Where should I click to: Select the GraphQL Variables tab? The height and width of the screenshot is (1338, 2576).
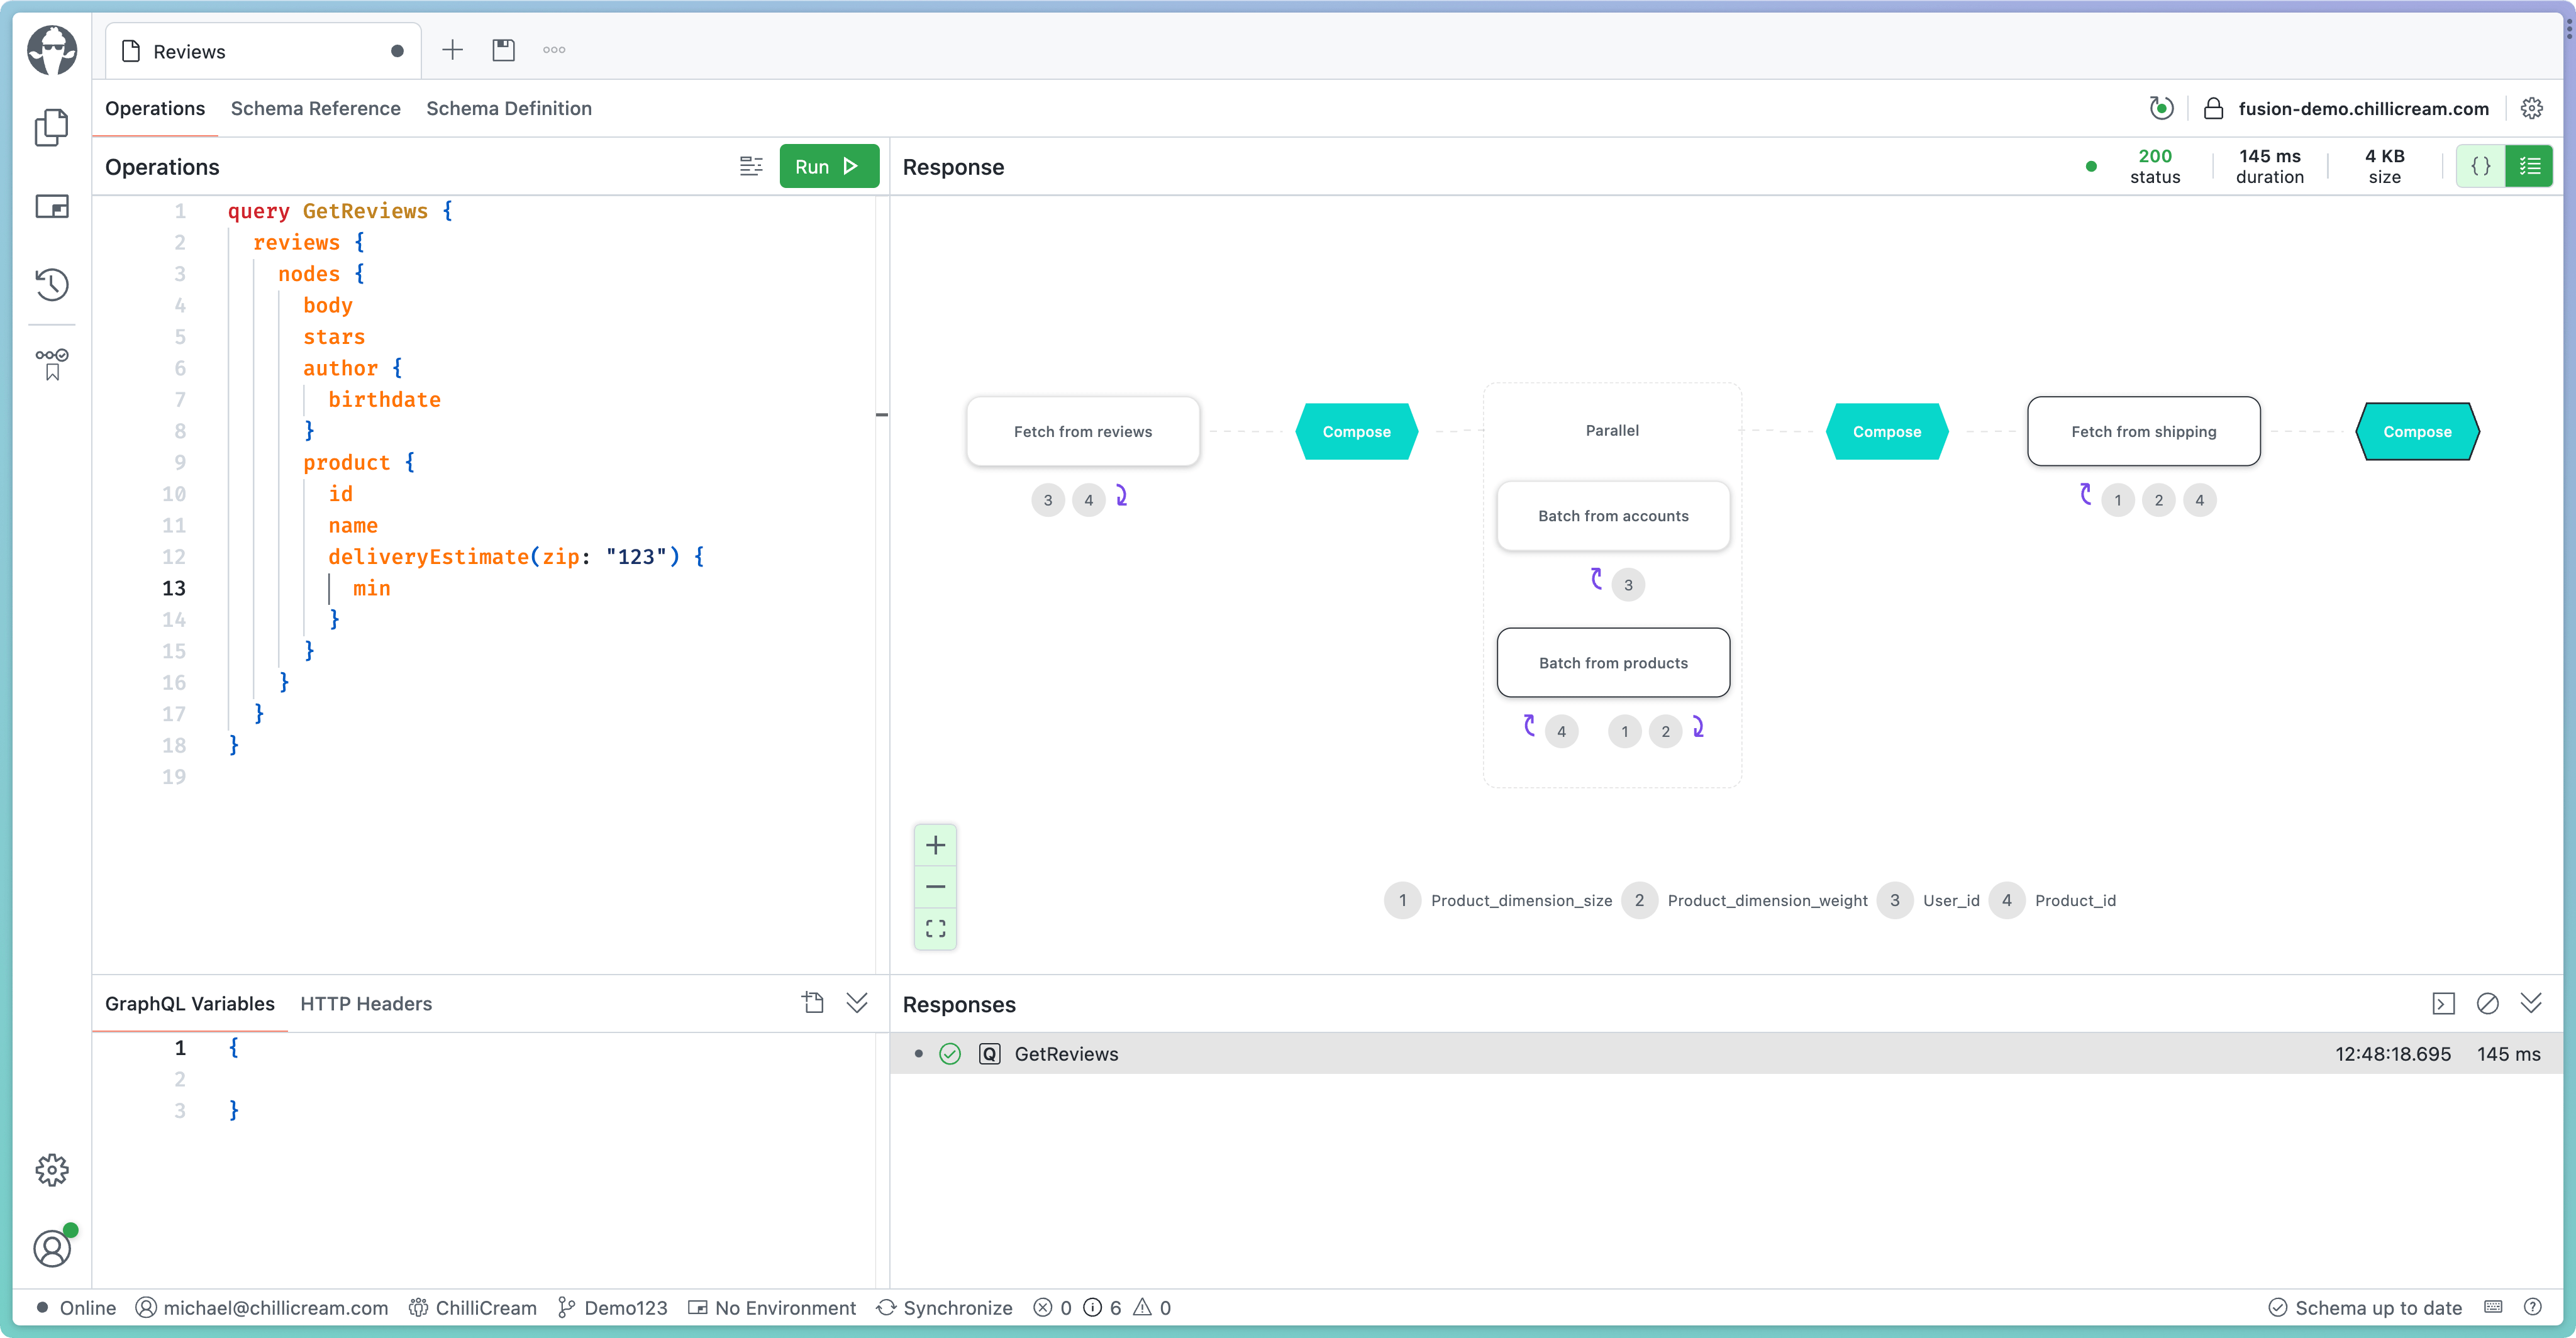[189, 1004]
